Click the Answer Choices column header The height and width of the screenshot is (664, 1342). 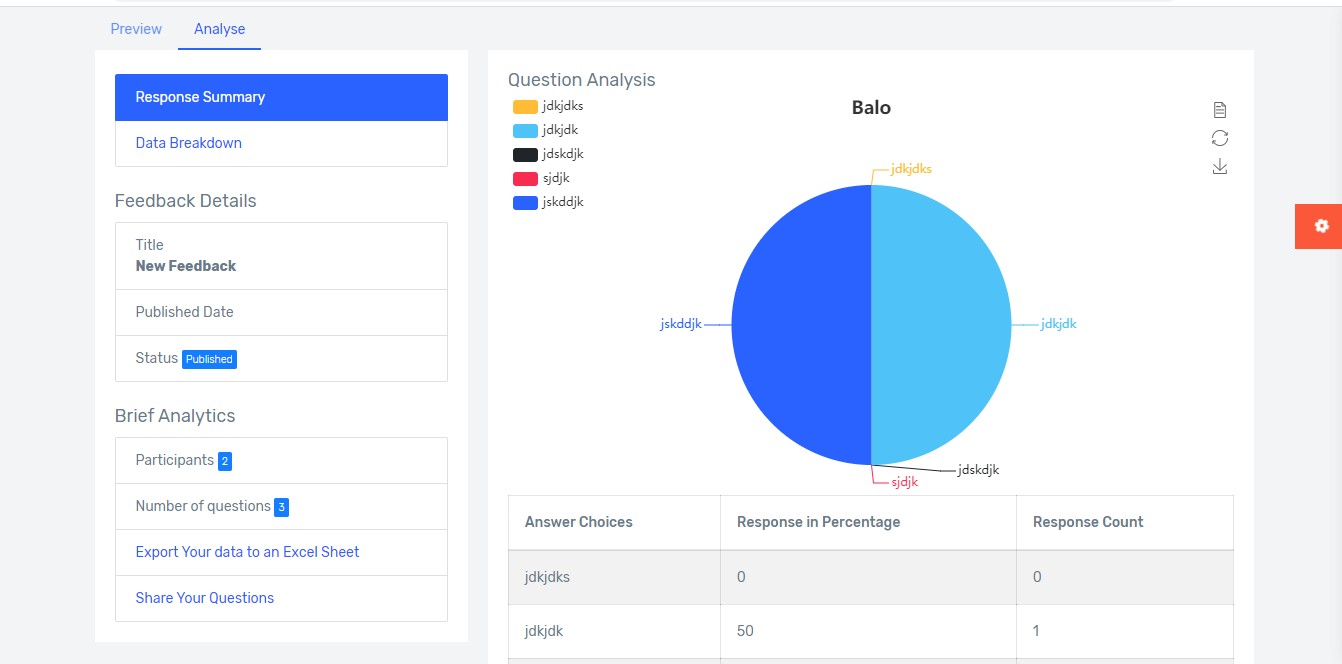[x=614, y=522]
